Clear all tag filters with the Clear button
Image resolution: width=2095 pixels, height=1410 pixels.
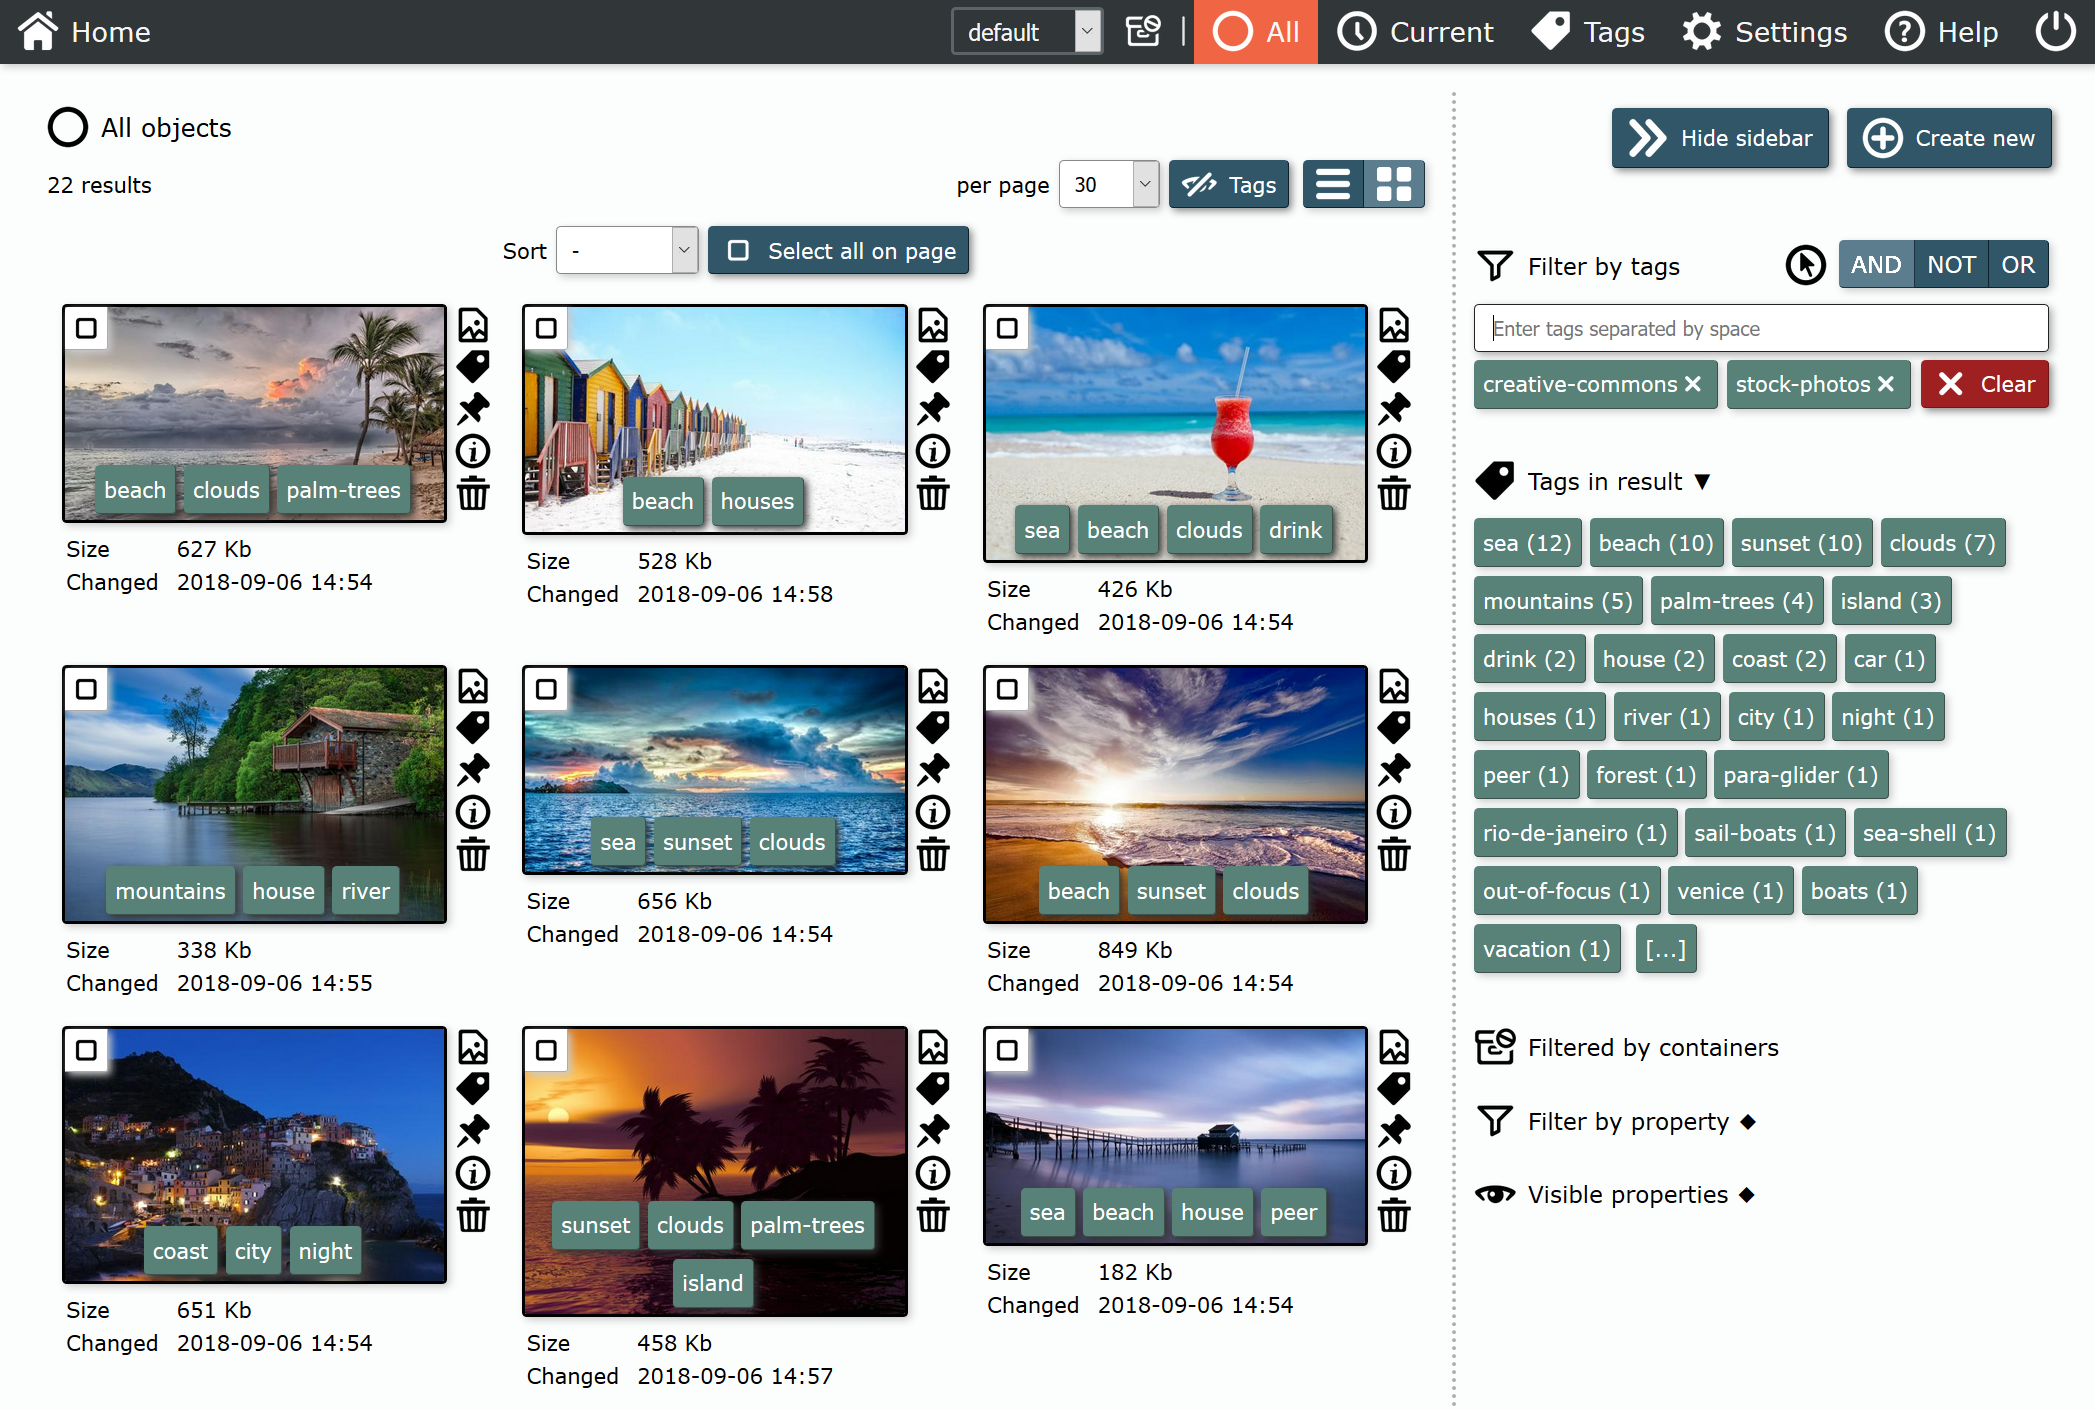[1985, 384]
